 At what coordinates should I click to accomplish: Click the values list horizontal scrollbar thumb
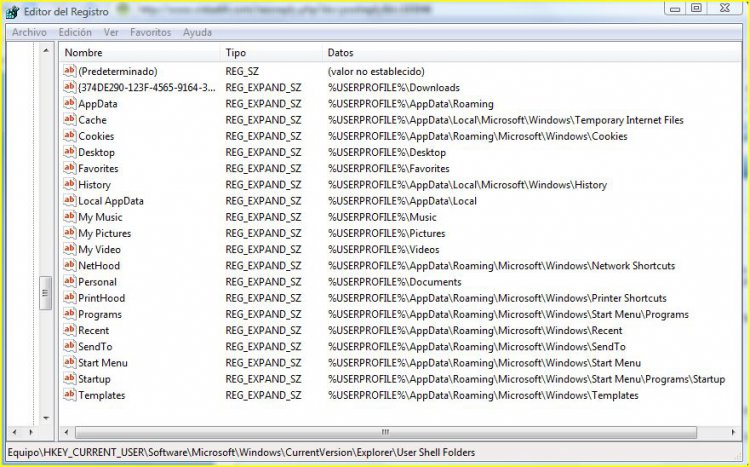pos(386,432)
